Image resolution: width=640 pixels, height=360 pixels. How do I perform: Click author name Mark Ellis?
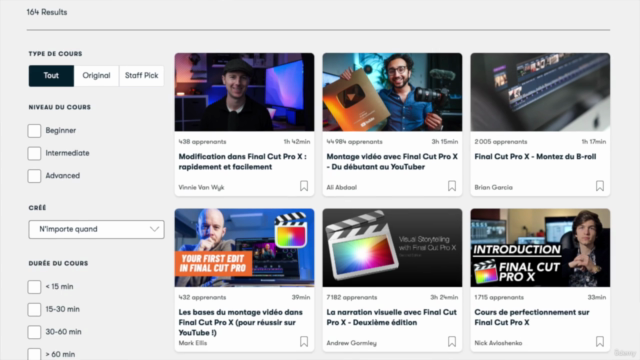point(193,343)
